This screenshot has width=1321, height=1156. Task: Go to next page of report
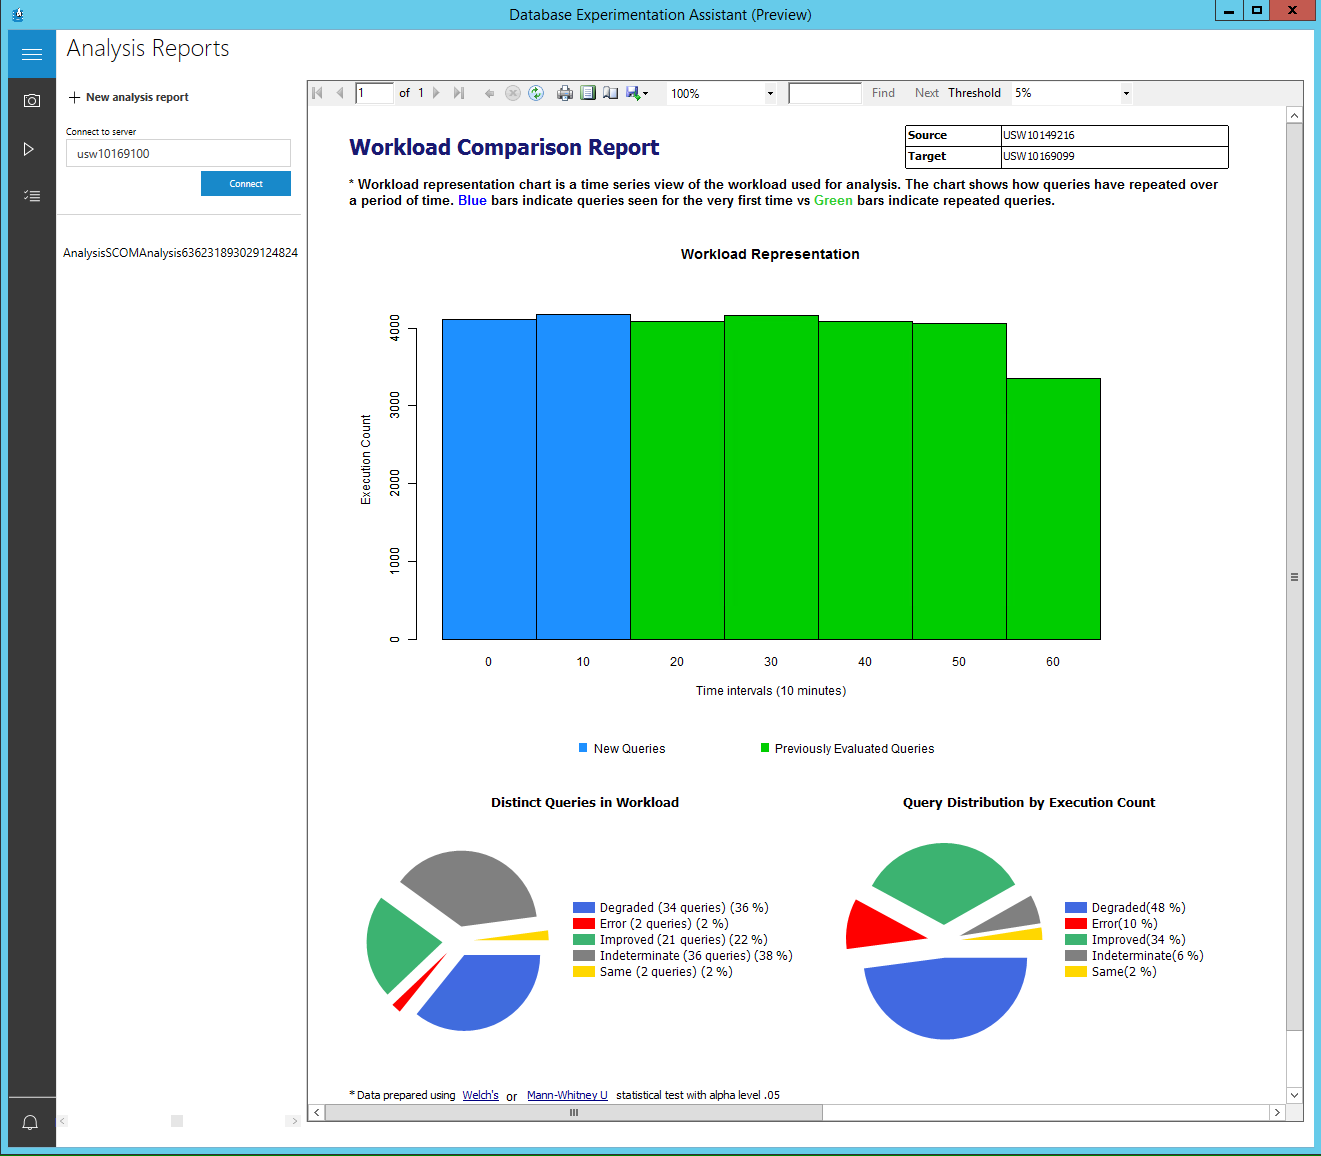click(436, 93)
